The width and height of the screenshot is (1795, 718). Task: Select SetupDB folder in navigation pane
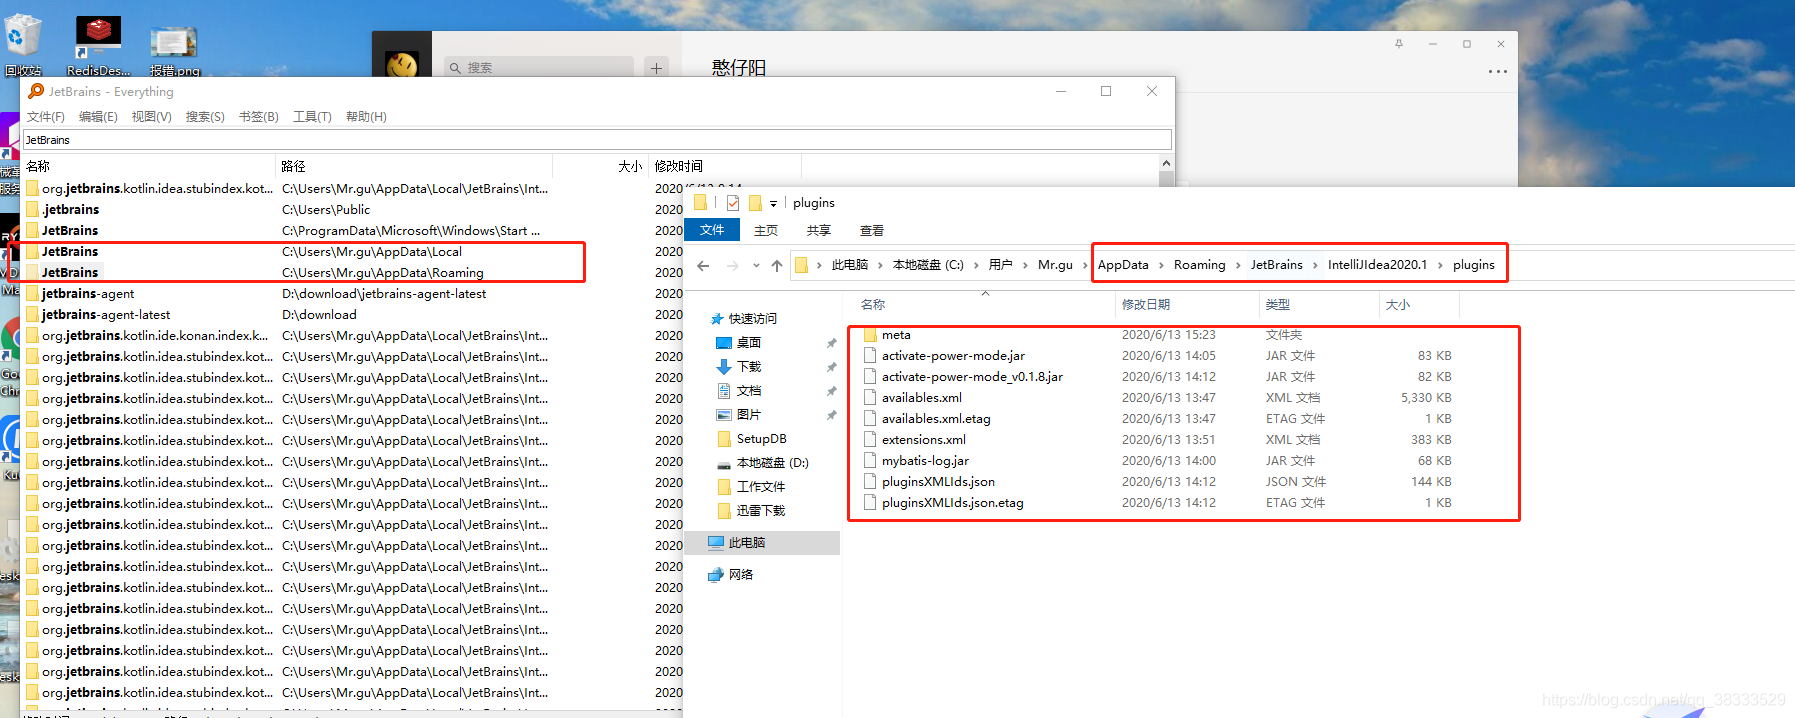tap(761, 439)
